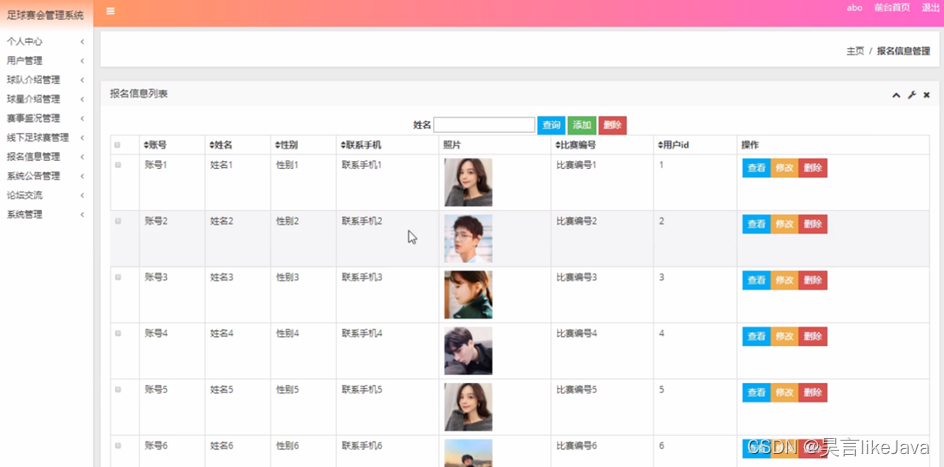Sort the table by 姓名 column

221,145
